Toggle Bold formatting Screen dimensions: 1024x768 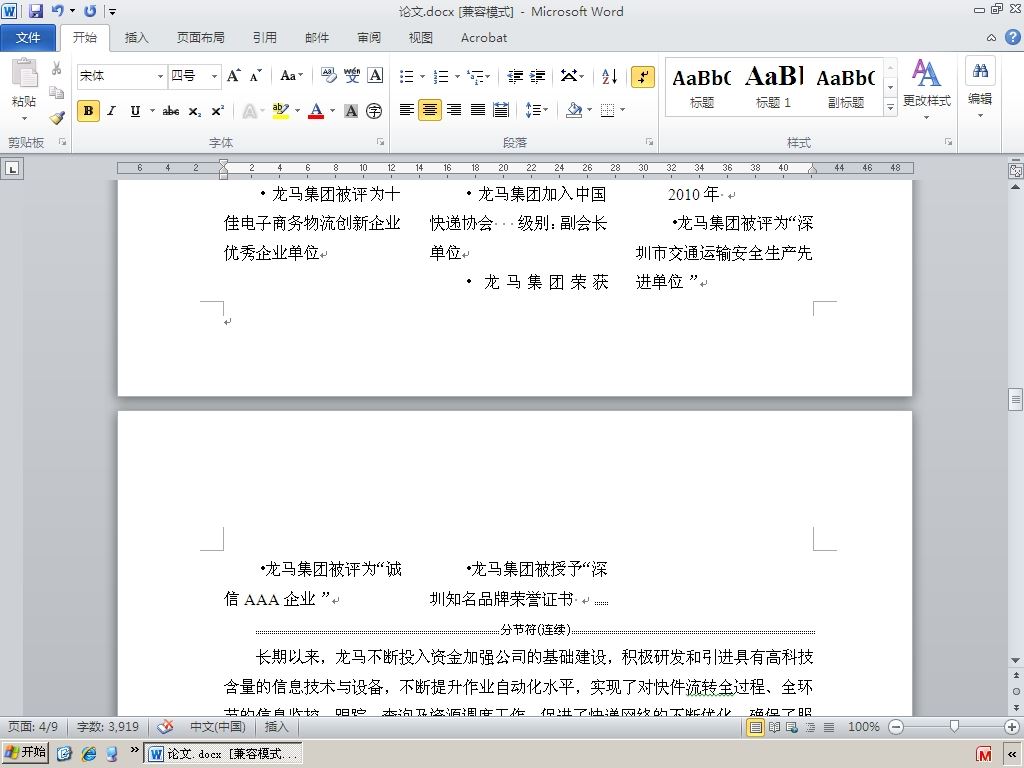pyautogui.click(x=88, y=111)
